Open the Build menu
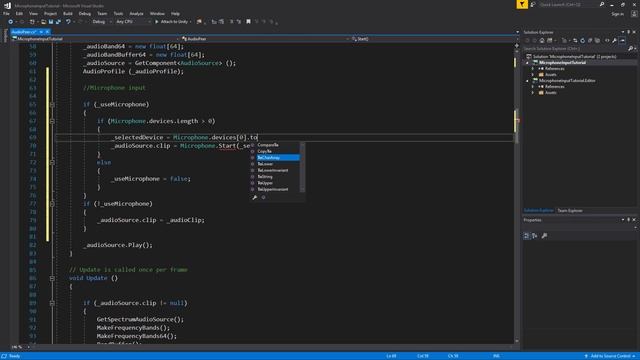The width and height of the screenshot is (640, 360). click(68, 13)
